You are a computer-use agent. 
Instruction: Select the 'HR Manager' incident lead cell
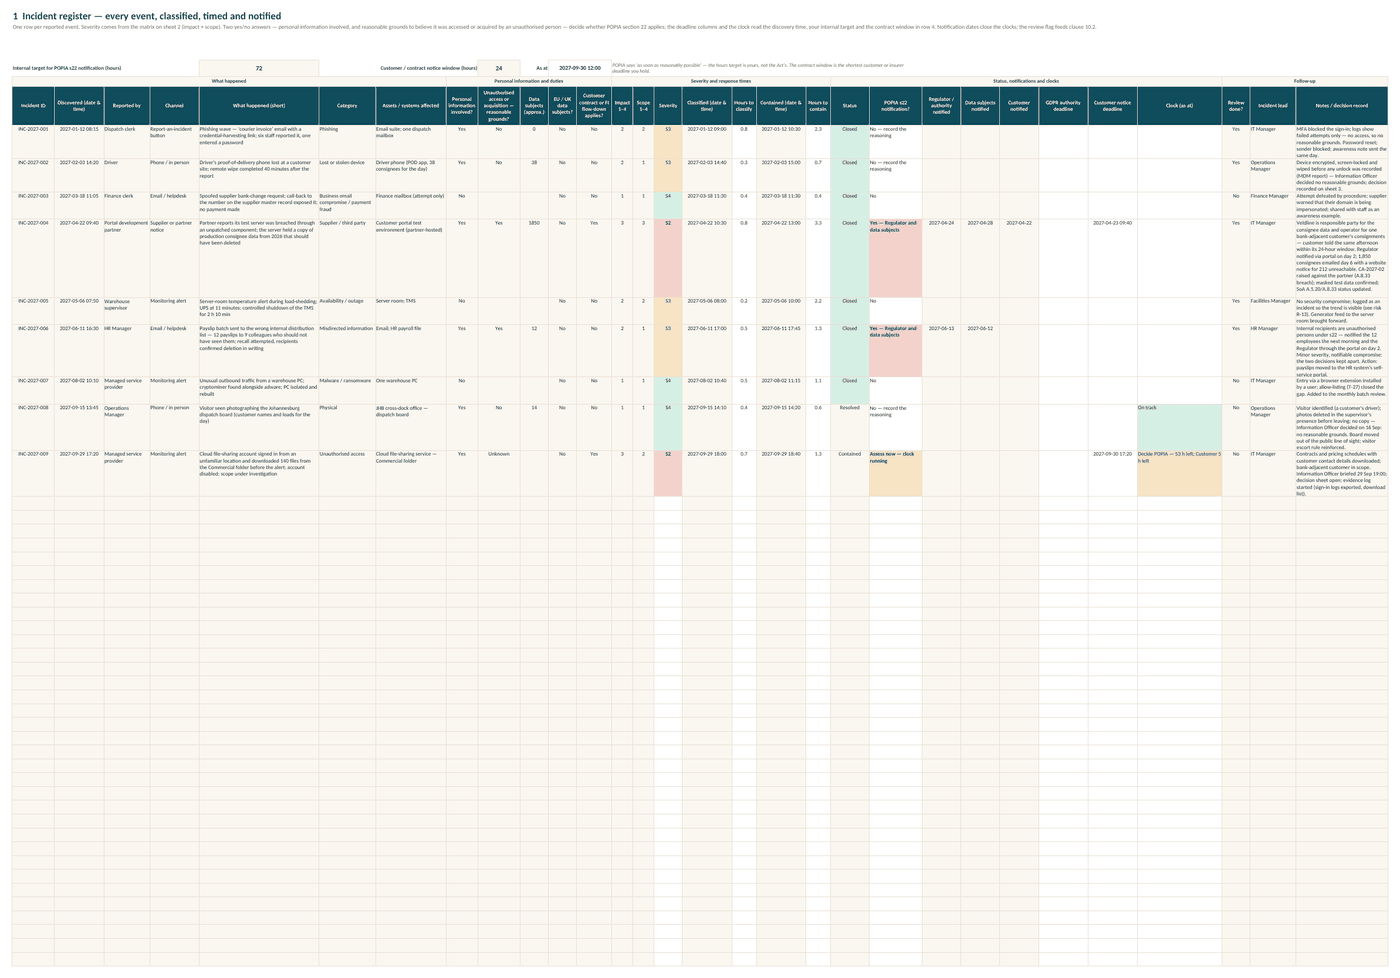click(1272, 350)
